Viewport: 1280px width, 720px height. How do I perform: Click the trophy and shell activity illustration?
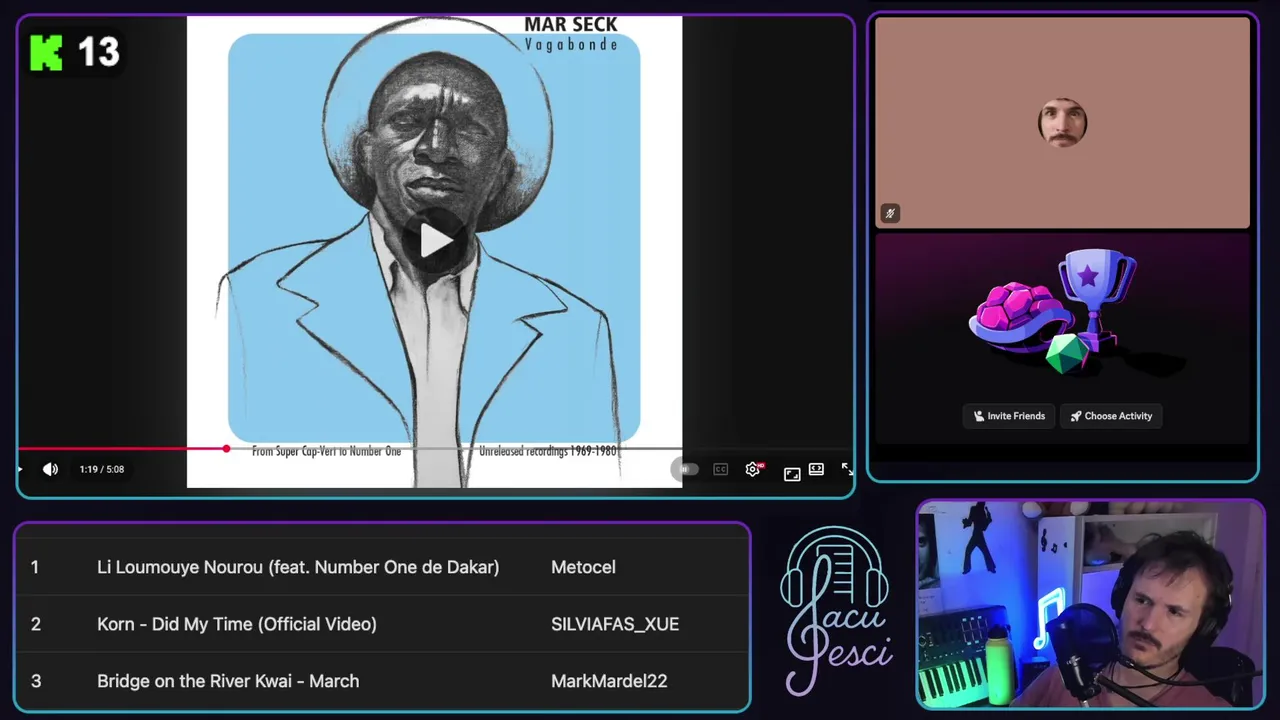1054,311
